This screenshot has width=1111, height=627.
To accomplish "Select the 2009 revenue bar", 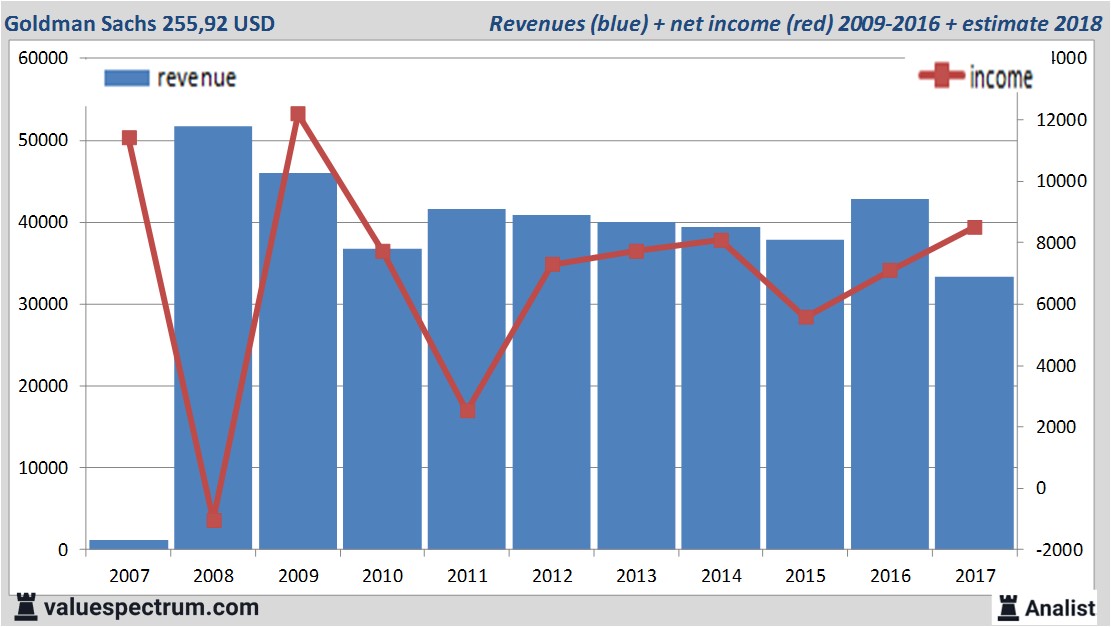I will point(298,361).
